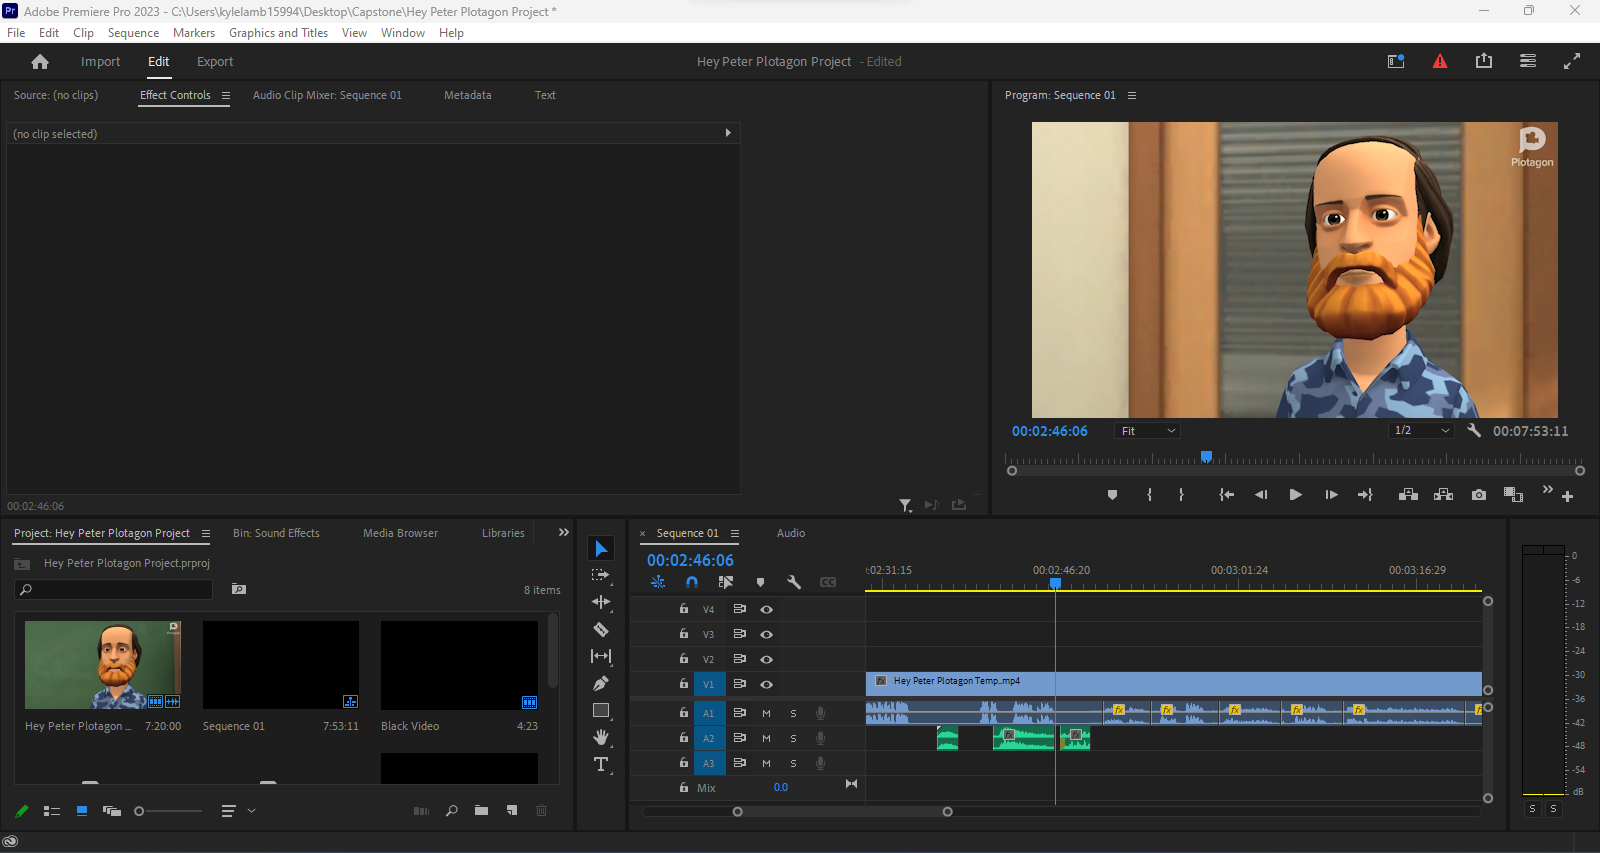Go to the Export workspace
Image resolution: width=1600 pixels, height=853 pixels.
pyautogui.click(x=215, y=62)
